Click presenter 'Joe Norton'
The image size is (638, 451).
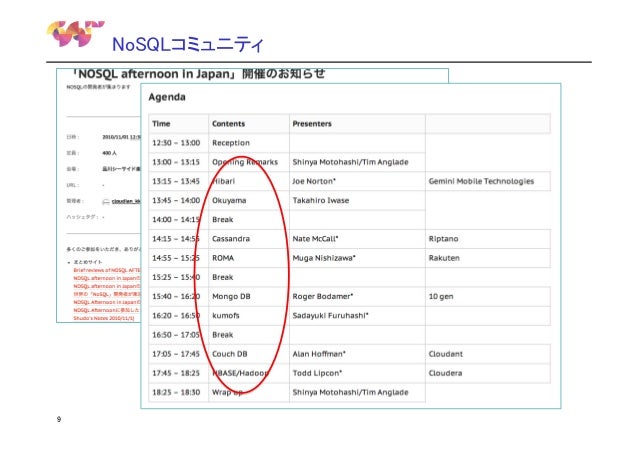click(x=314, y=181)
